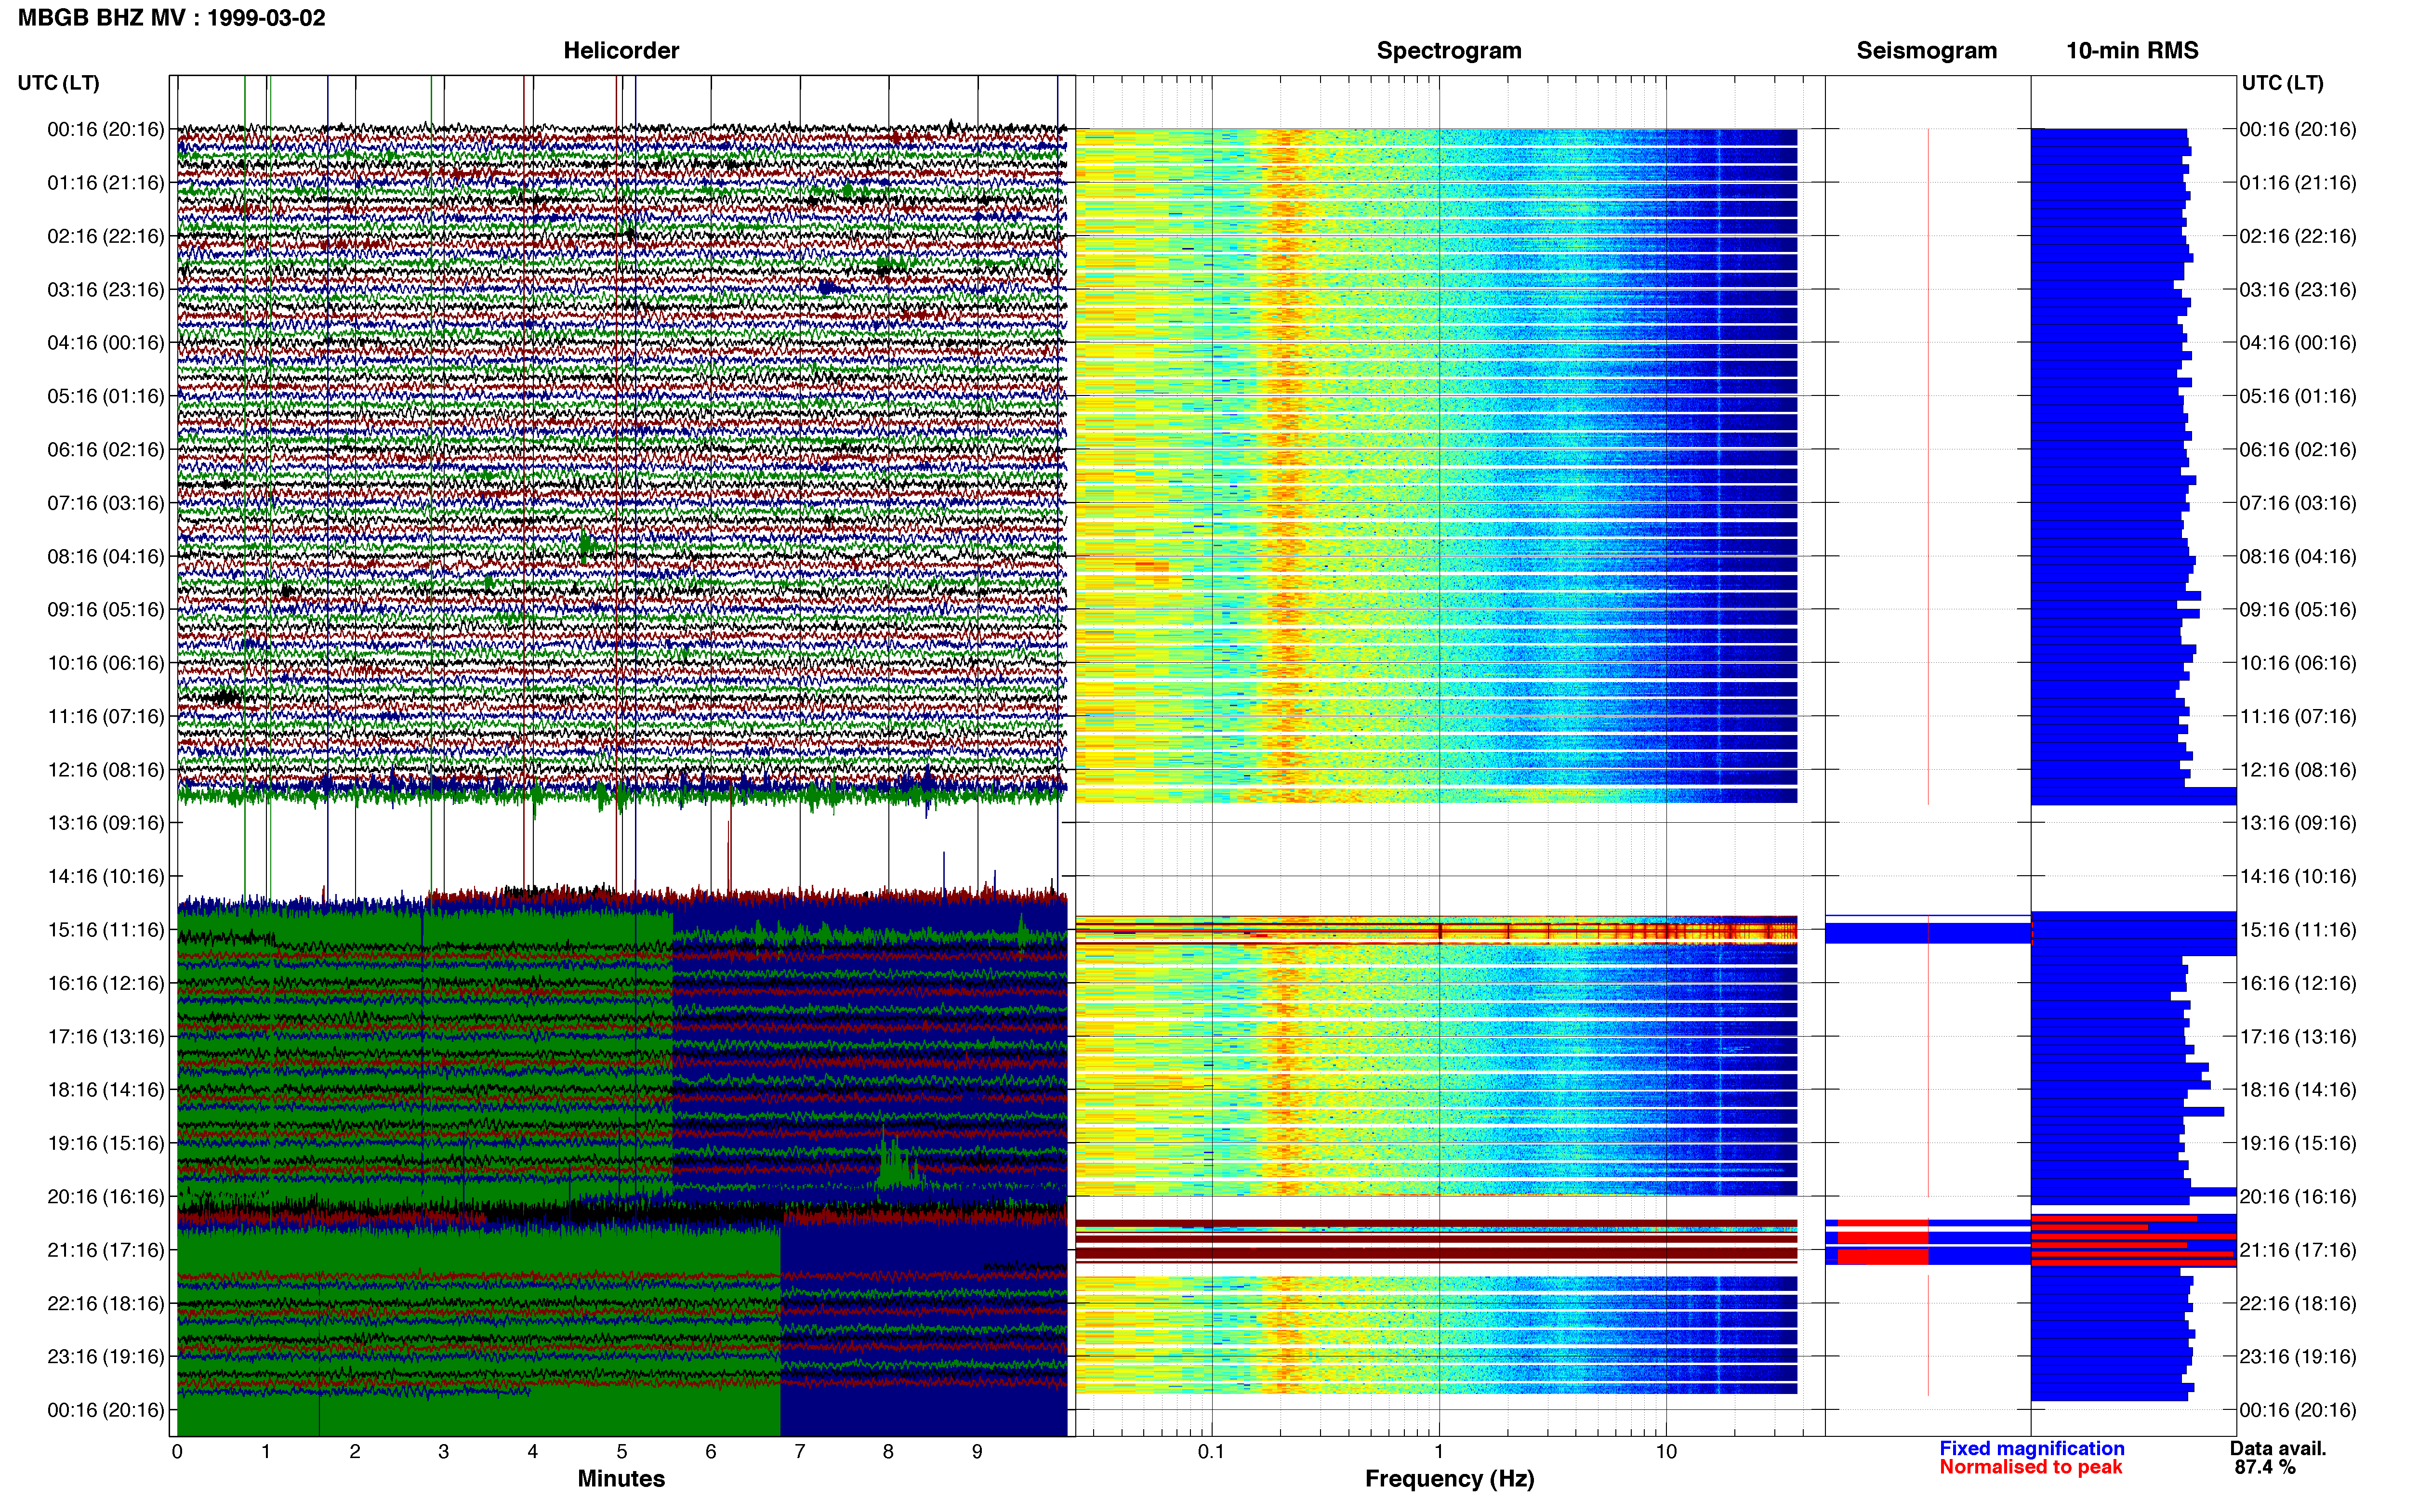Click spectrogram frequency tick '1'
The height and width of the screenshot is (1512, 2418).
click(1439, 1451)
